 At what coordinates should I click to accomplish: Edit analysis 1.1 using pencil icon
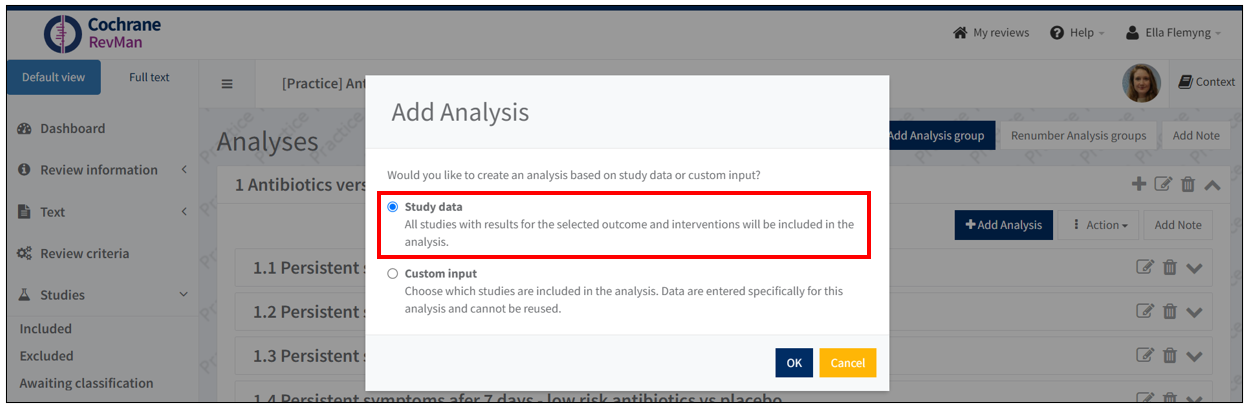[x=1145, y=267]
